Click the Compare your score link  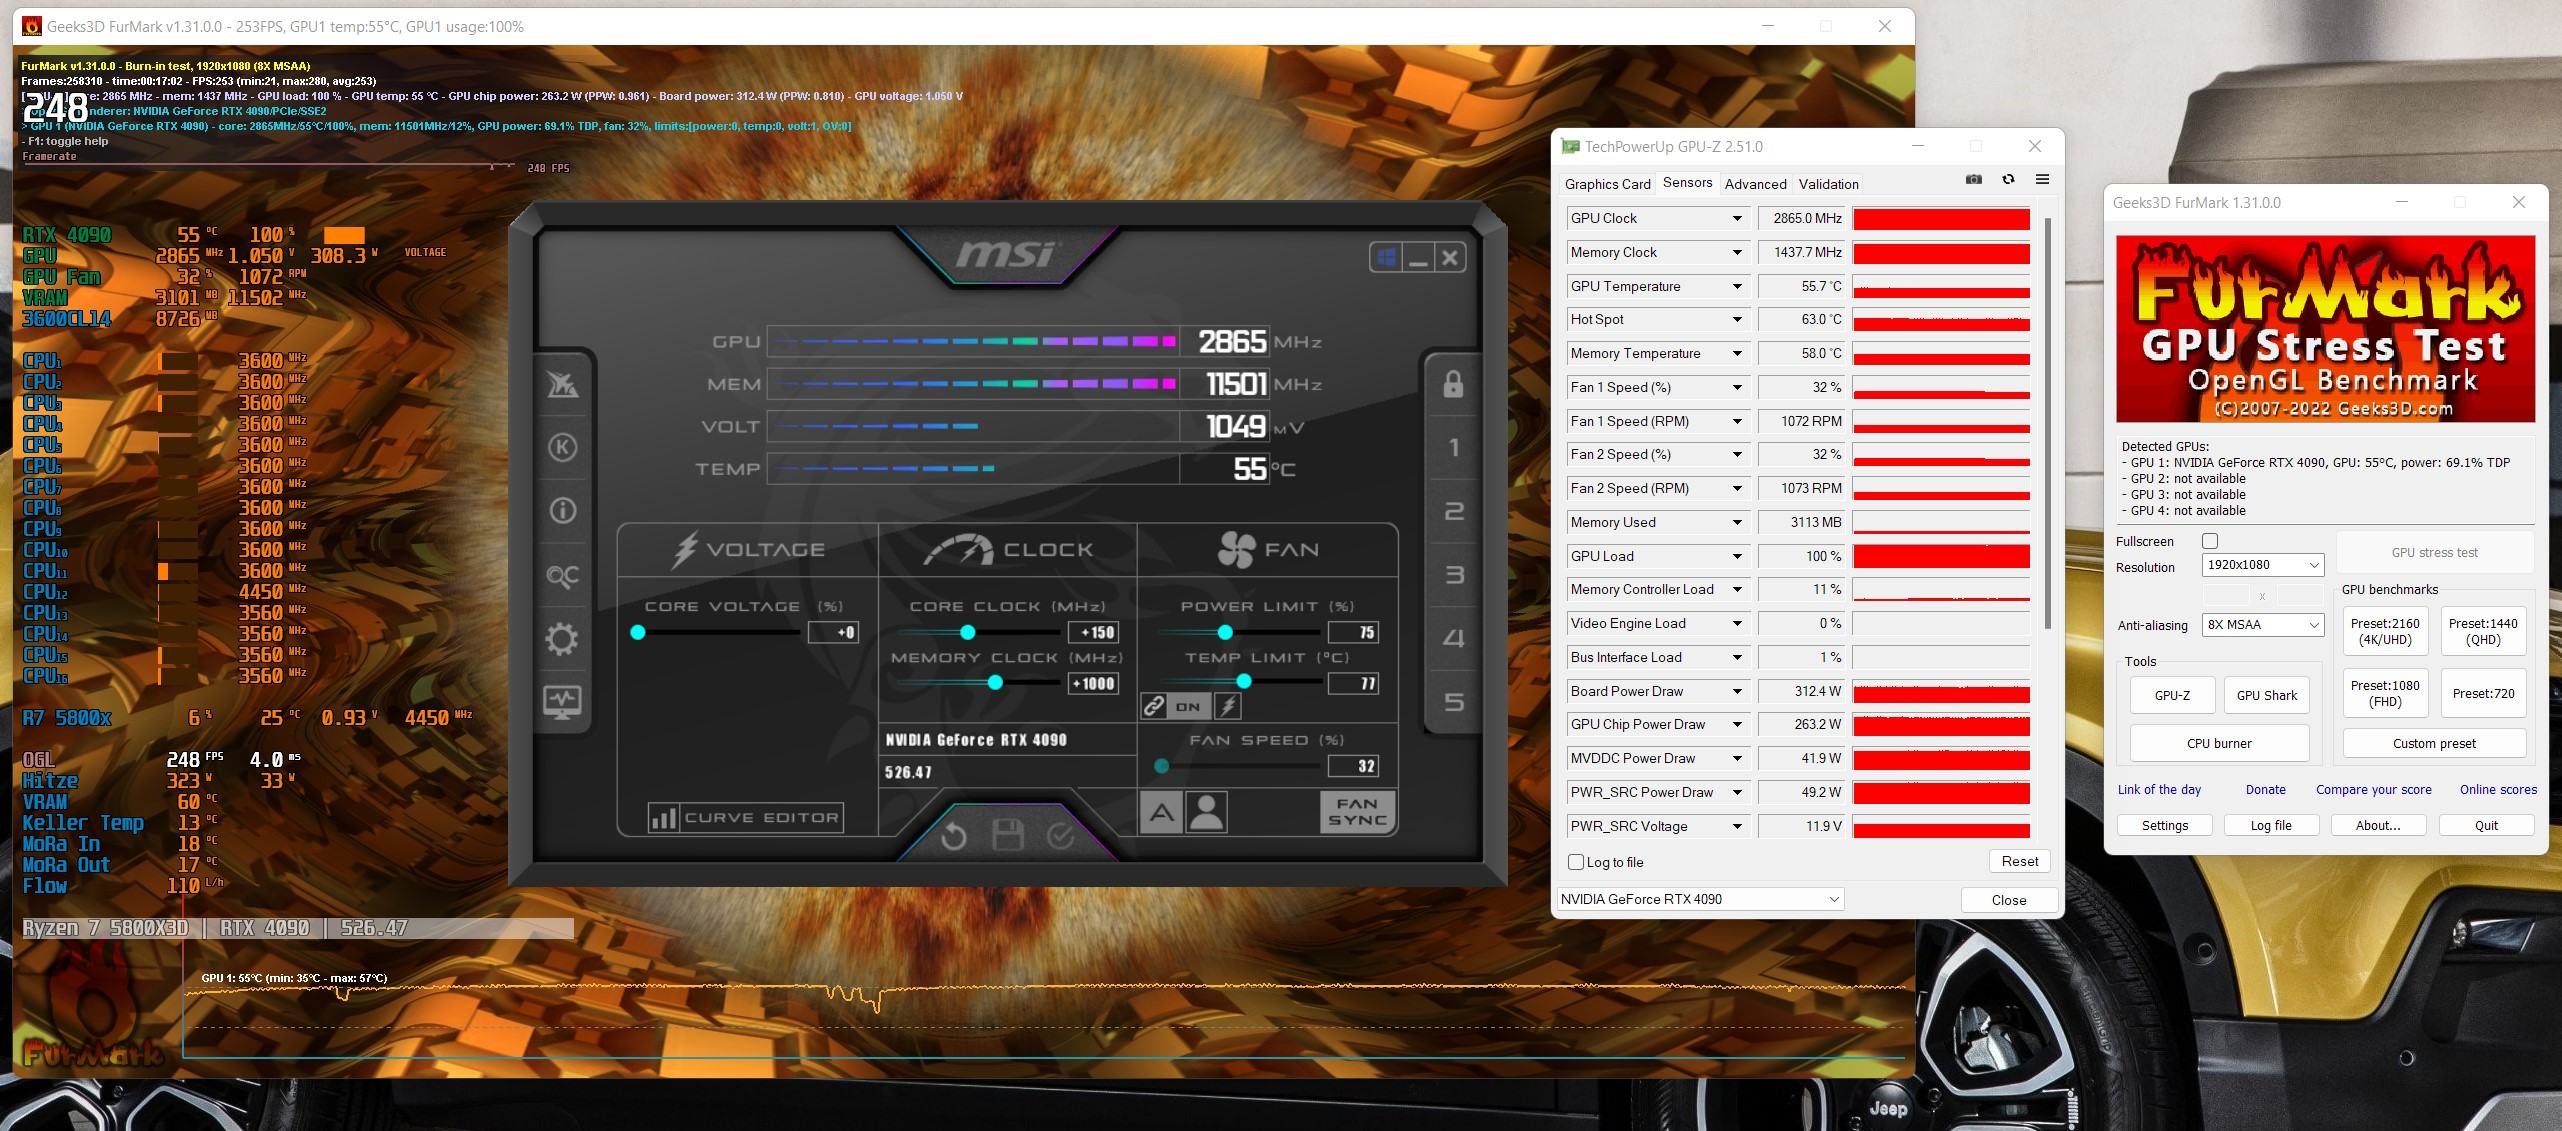[x=2373, y=789]
